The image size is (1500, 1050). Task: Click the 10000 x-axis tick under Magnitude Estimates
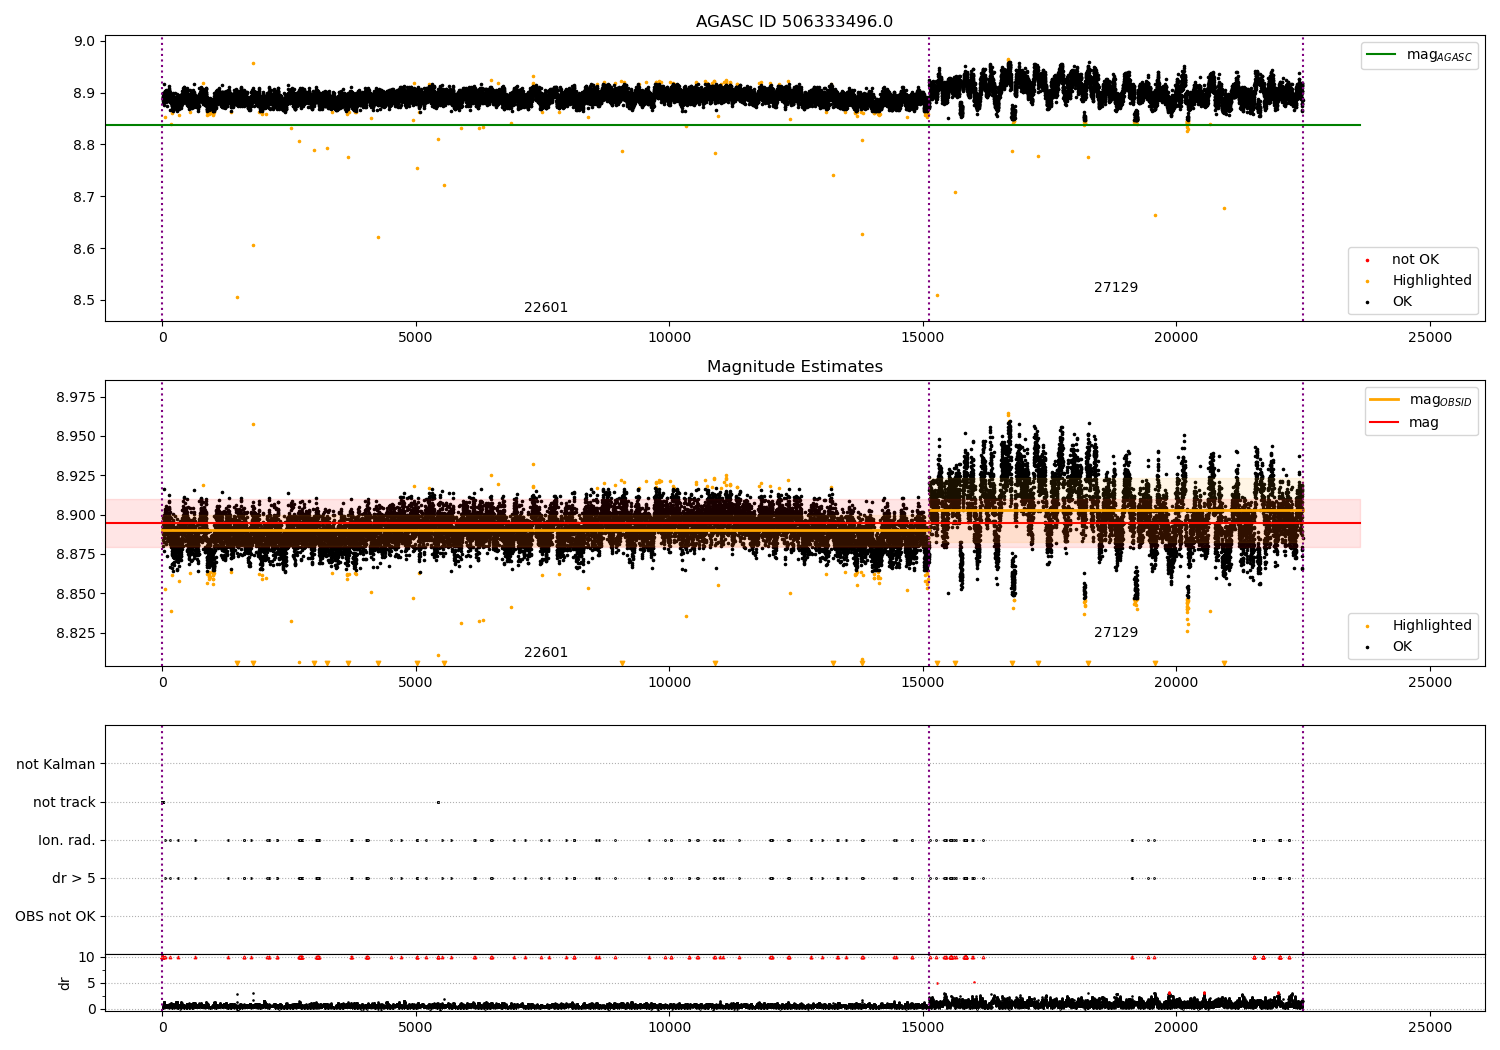(x=669, y=683)
